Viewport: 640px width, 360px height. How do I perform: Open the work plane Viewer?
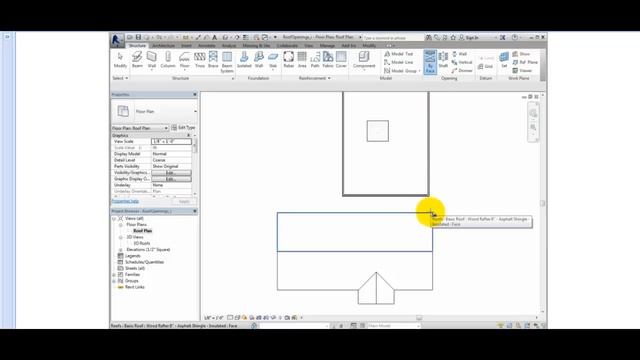click(x=522, y=71)
